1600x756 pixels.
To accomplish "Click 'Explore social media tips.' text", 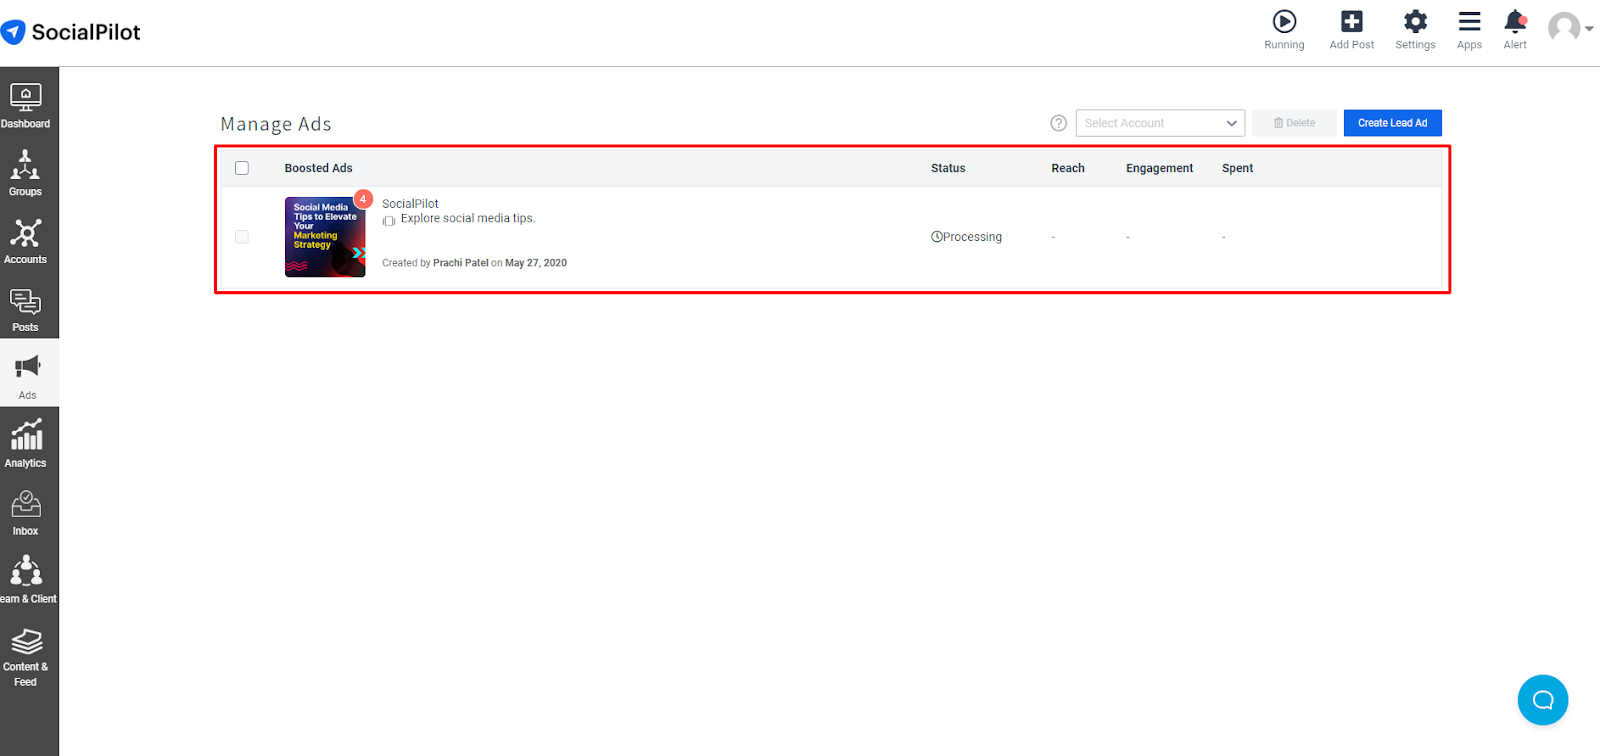I will [x=468, y=219].
